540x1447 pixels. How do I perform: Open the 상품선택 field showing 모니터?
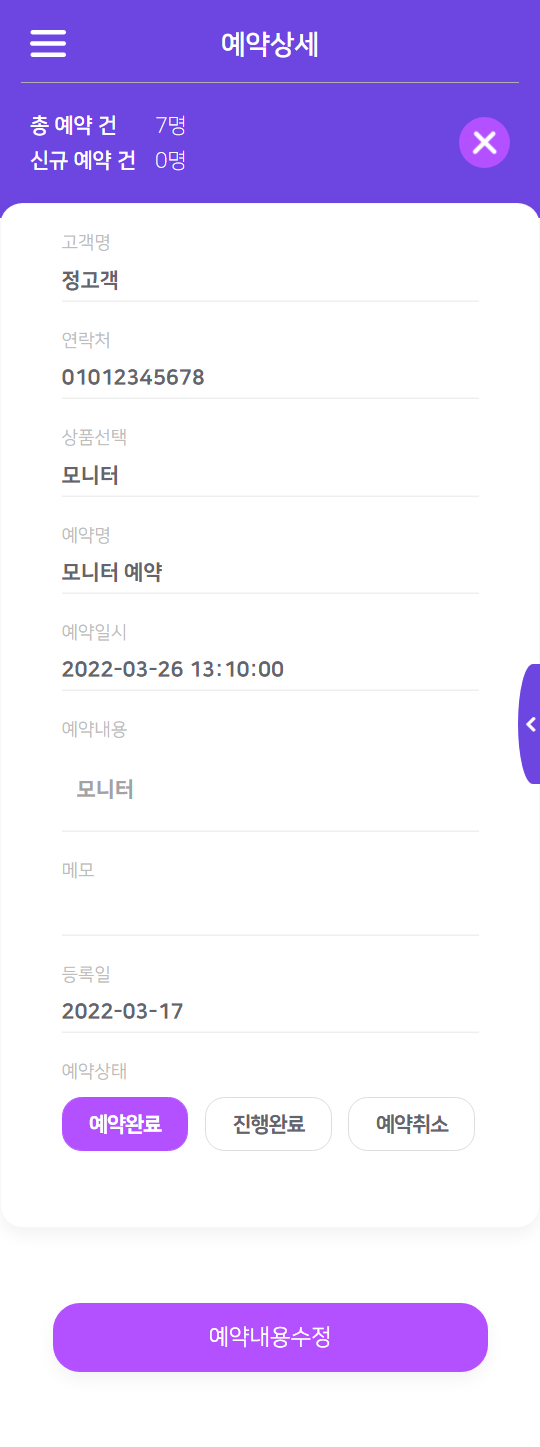[270, 475]
